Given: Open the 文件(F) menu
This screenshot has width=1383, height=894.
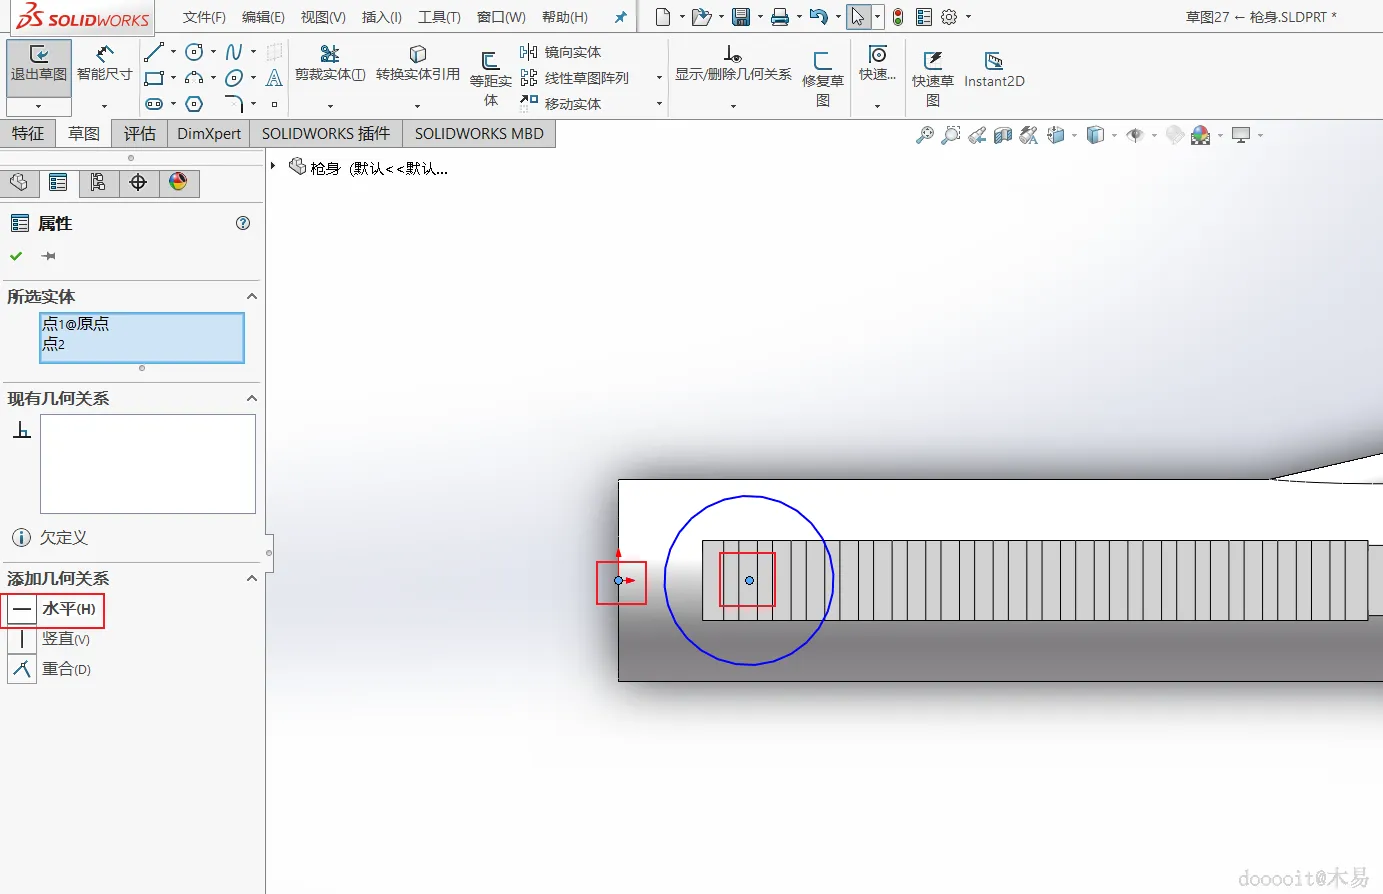Looking at the screenshot, I should pyautogui.click(x=204, y=17).
